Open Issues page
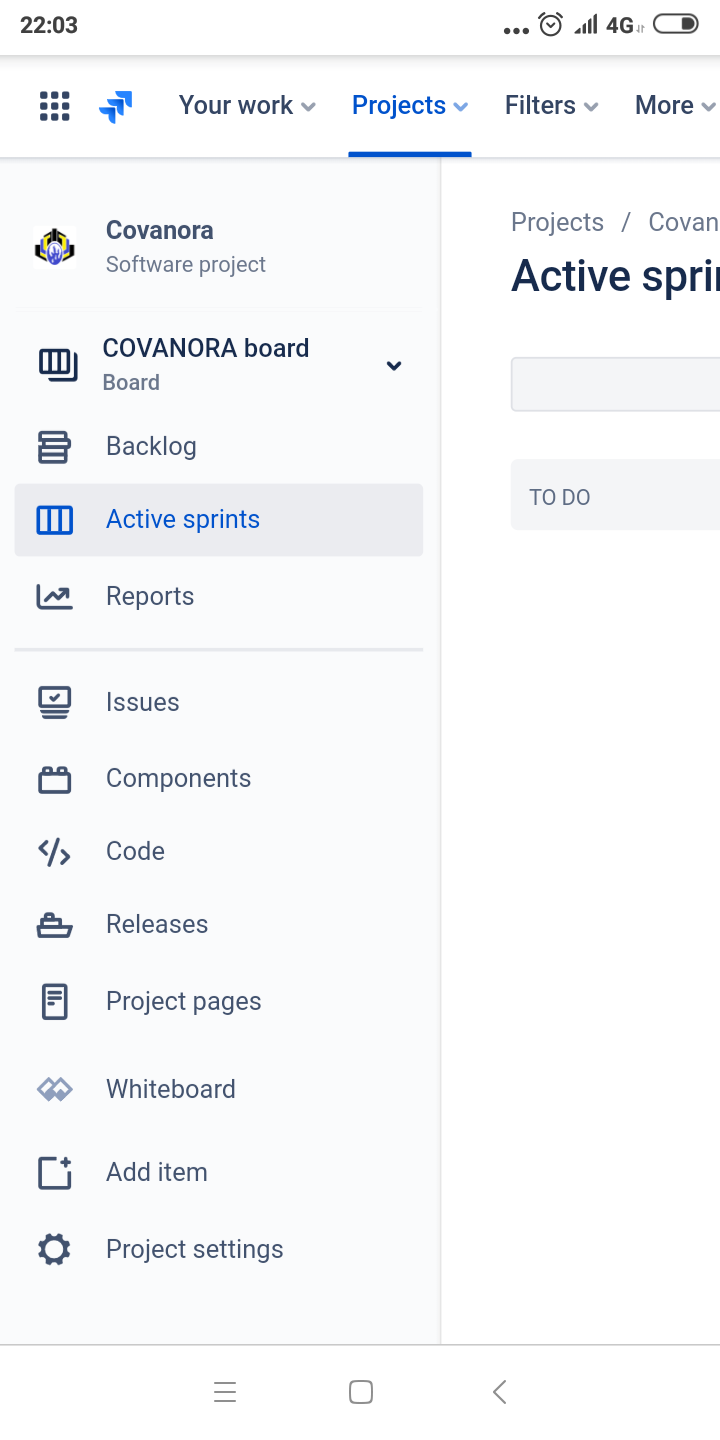The image size is (720, 1440). pyautogui.click(x=143, y=702)
